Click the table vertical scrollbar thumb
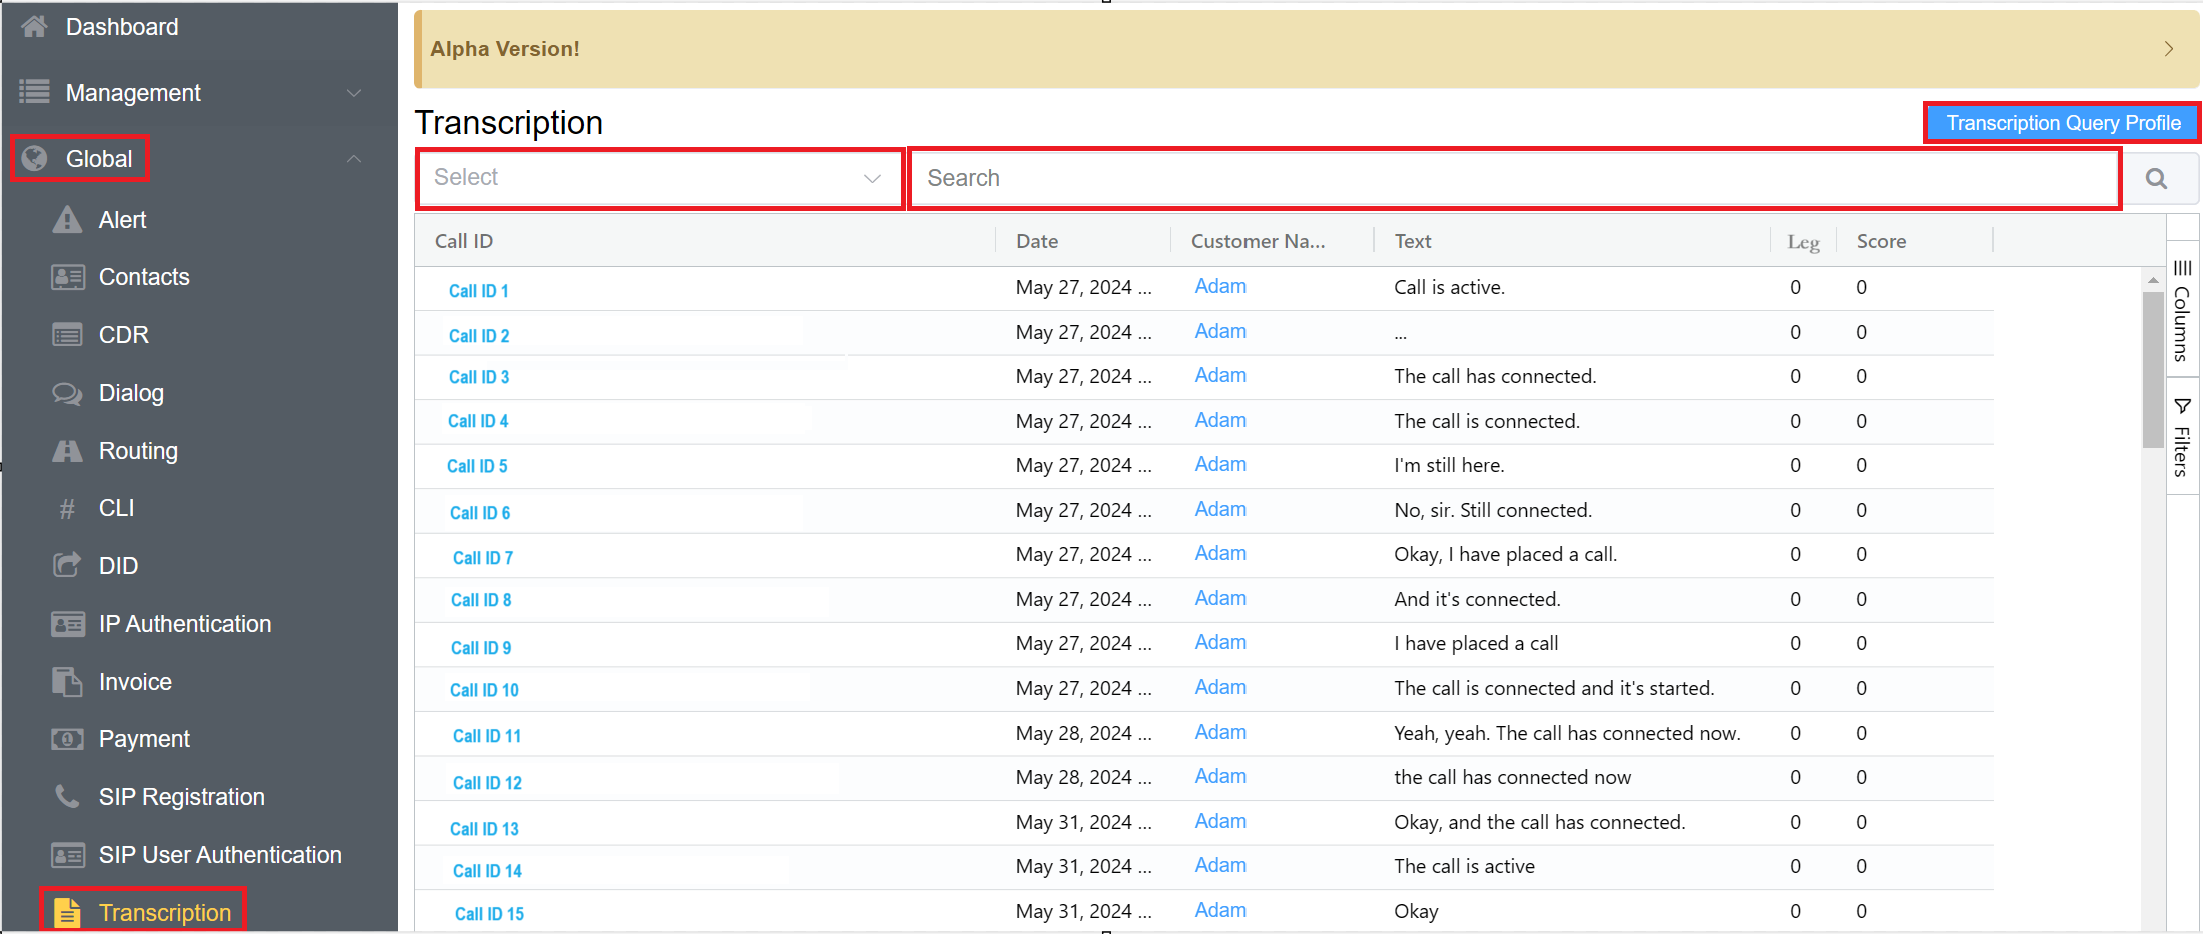Image resolution: width=2203 pixels, height=934 pixels. click(2152, 370)
